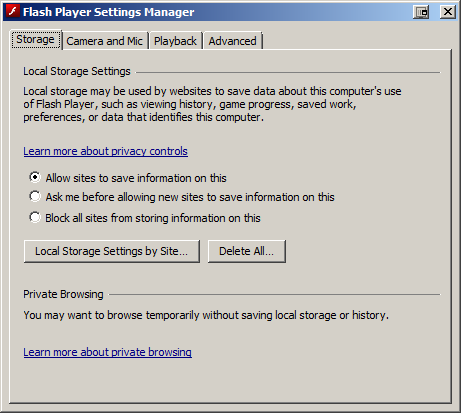461x413 pixels.
Task: Click the window restore icon in title bar
Action: [421, 12]
